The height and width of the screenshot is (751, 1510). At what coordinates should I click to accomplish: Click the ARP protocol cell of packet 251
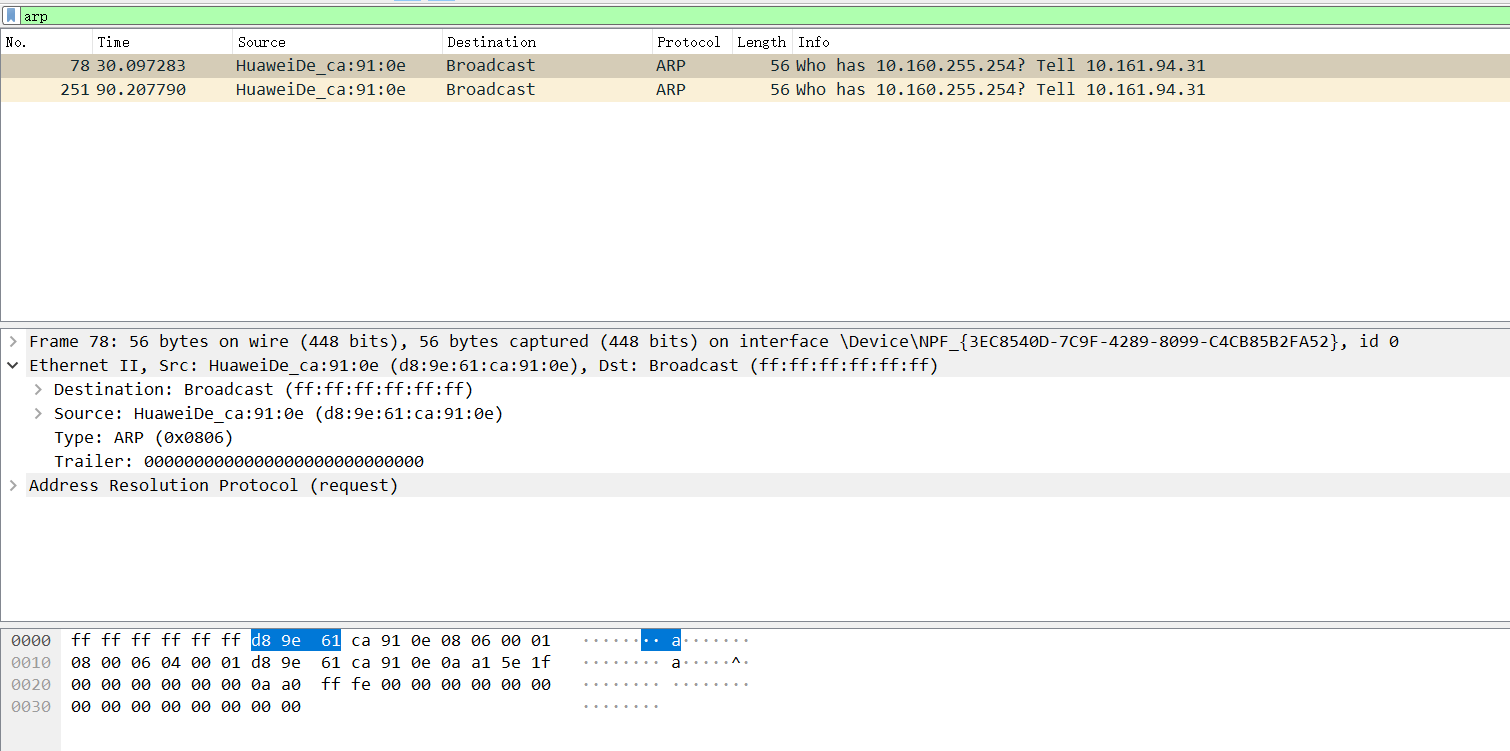click(x=671, y=90)
